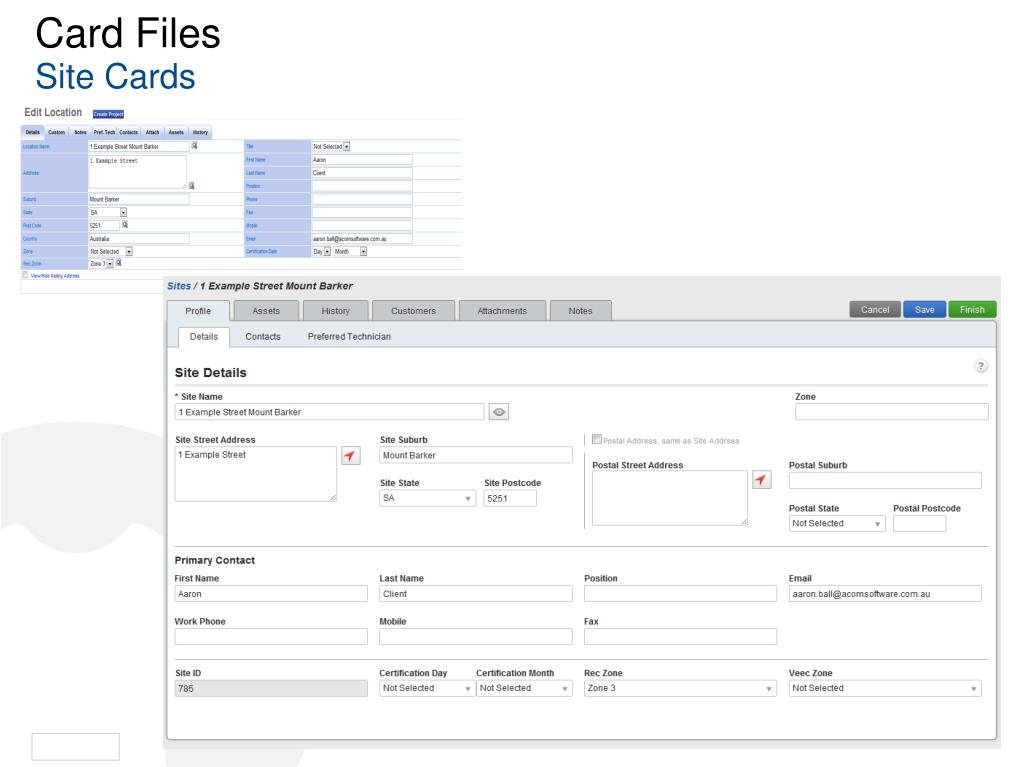The image size is (1023, 767).
Task: Click the Location Name field in Edit Location
Action: (x=139, y=147)
